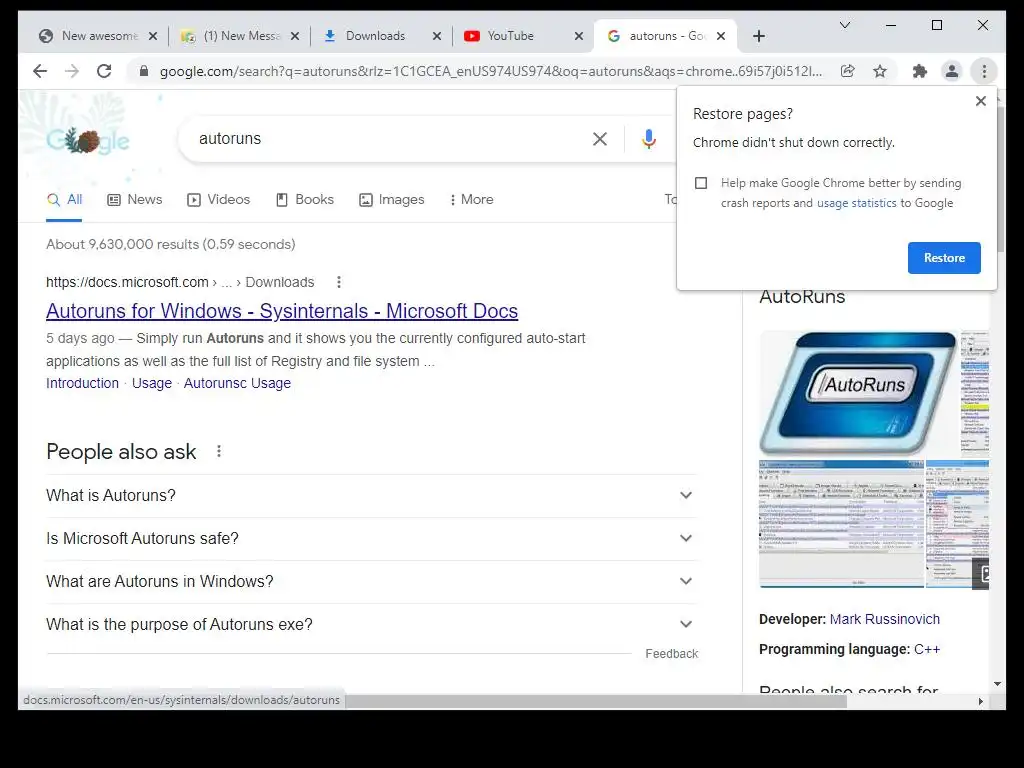Open the AutoRuns logo image
The height and width of the screenshot is (768, 1024).
click(x=858, y=392)
